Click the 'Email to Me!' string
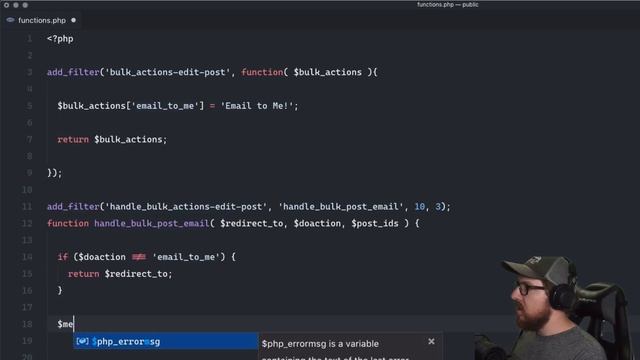 [x=257, y=106]
